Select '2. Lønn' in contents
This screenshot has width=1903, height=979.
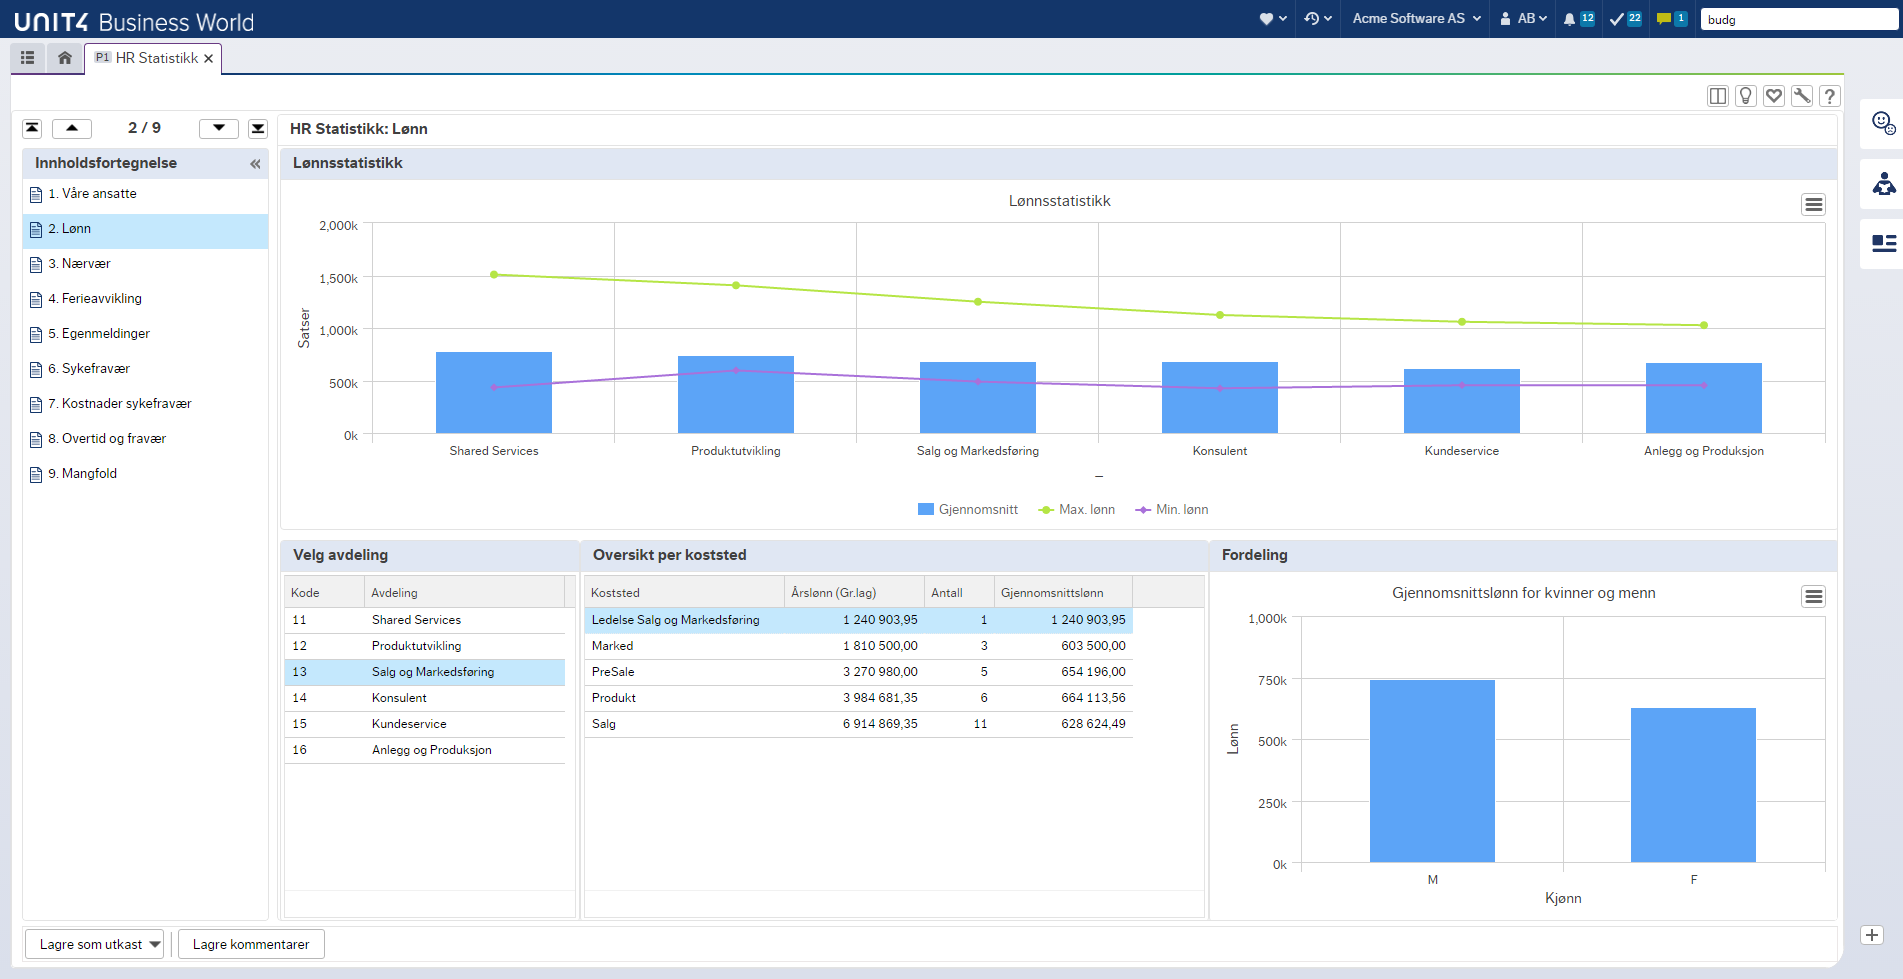[x=145, y=229]
